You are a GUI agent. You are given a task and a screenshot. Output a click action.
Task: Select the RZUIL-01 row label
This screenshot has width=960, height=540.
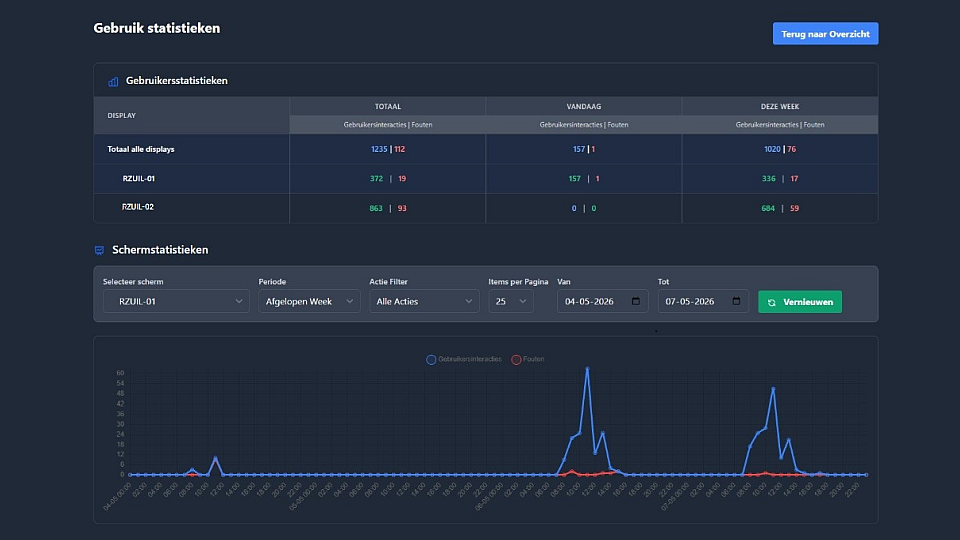138,179
